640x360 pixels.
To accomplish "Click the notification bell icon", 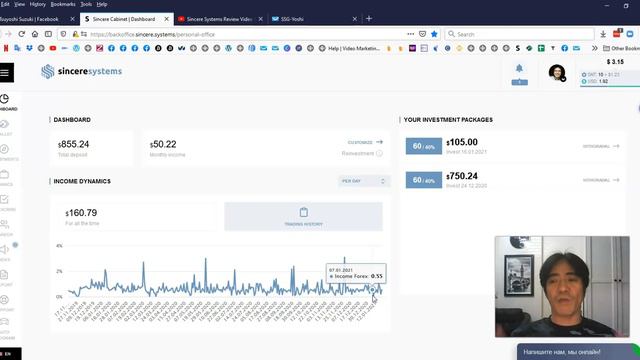I will [x=519, y=68].
